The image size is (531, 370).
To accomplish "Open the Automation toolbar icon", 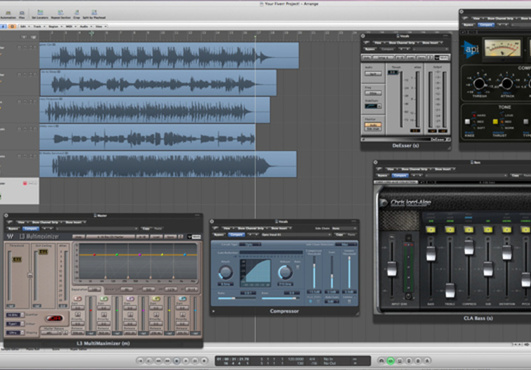I will point(8,14).
